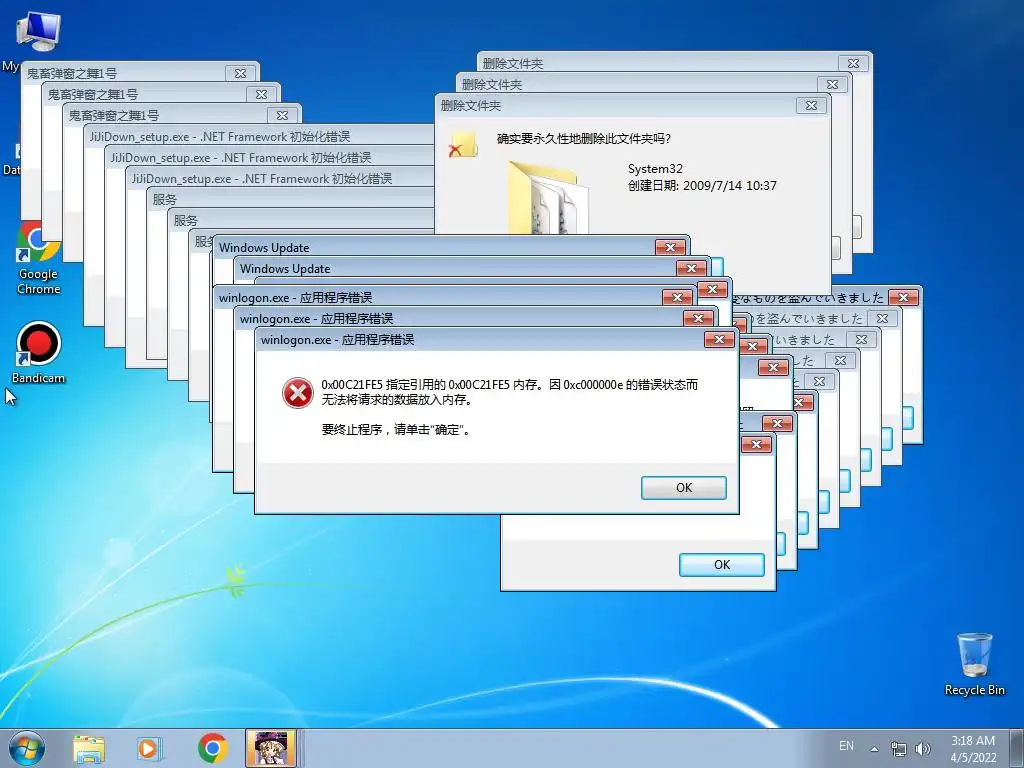The height and width of the screenshot is (768, 1024).
Task: Click the frontmost JiJiDown_setup.exe title bar
Action: pos(281,178)
